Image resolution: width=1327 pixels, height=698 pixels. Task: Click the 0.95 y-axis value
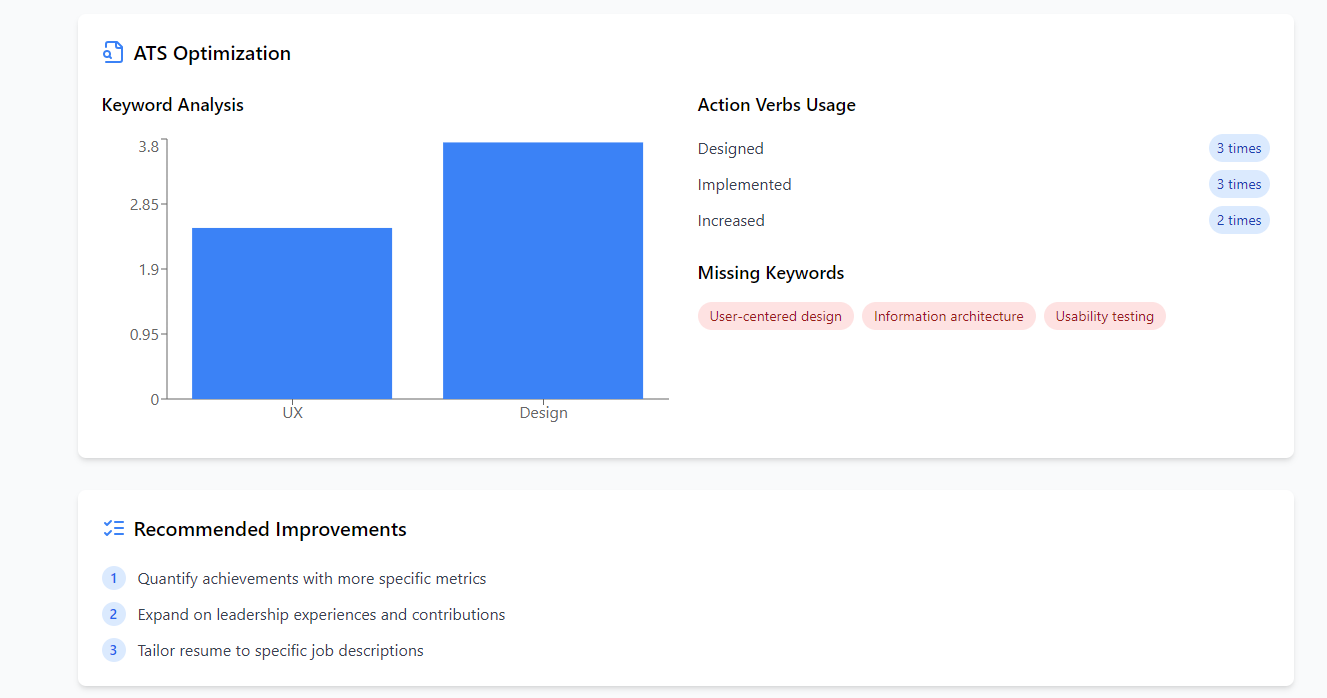pos(144,334)
